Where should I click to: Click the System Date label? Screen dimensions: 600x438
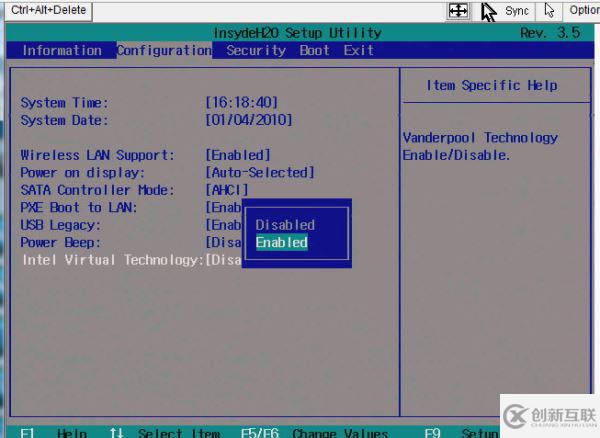pyautogui.click(x=64, y=120)
